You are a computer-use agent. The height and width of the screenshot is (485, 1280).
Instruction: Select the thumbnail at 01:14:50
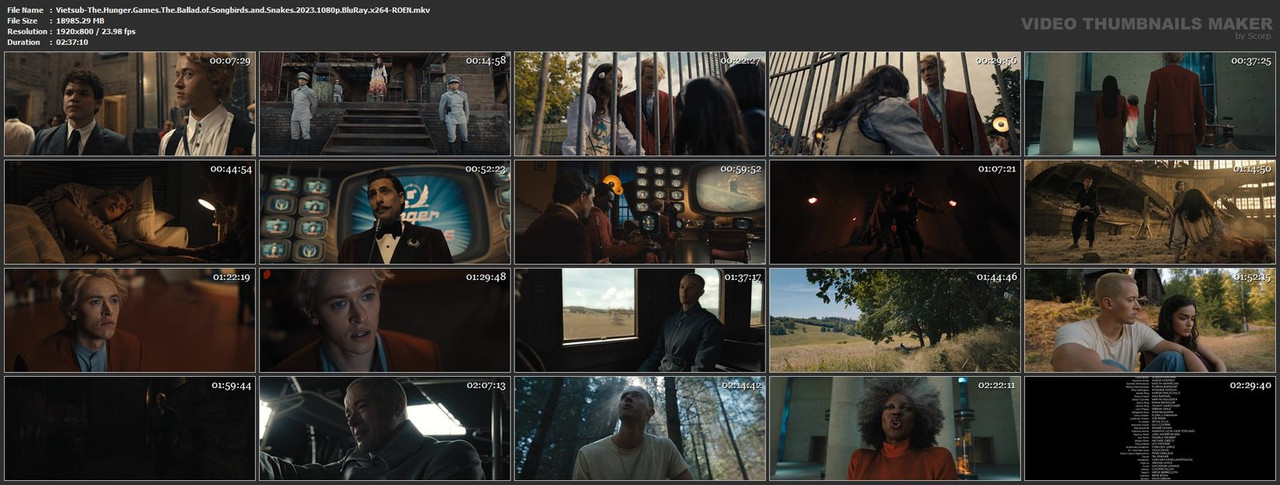(x=1150, y=212)
